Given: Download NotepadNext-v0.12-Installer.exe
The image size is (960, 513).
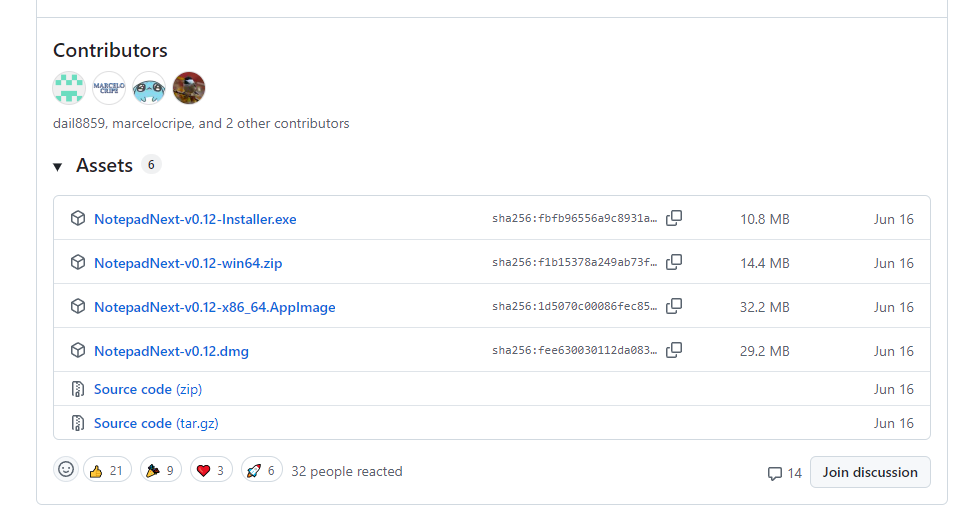Looking at the screenshot, I should (195, 219).
